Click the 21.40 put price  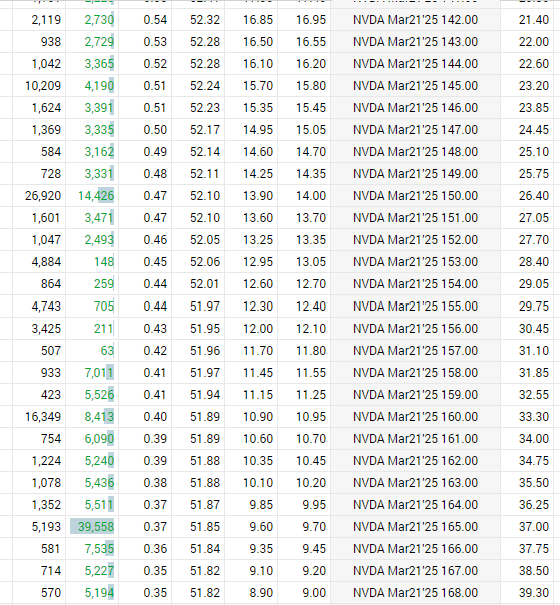(x=534, y=20)
